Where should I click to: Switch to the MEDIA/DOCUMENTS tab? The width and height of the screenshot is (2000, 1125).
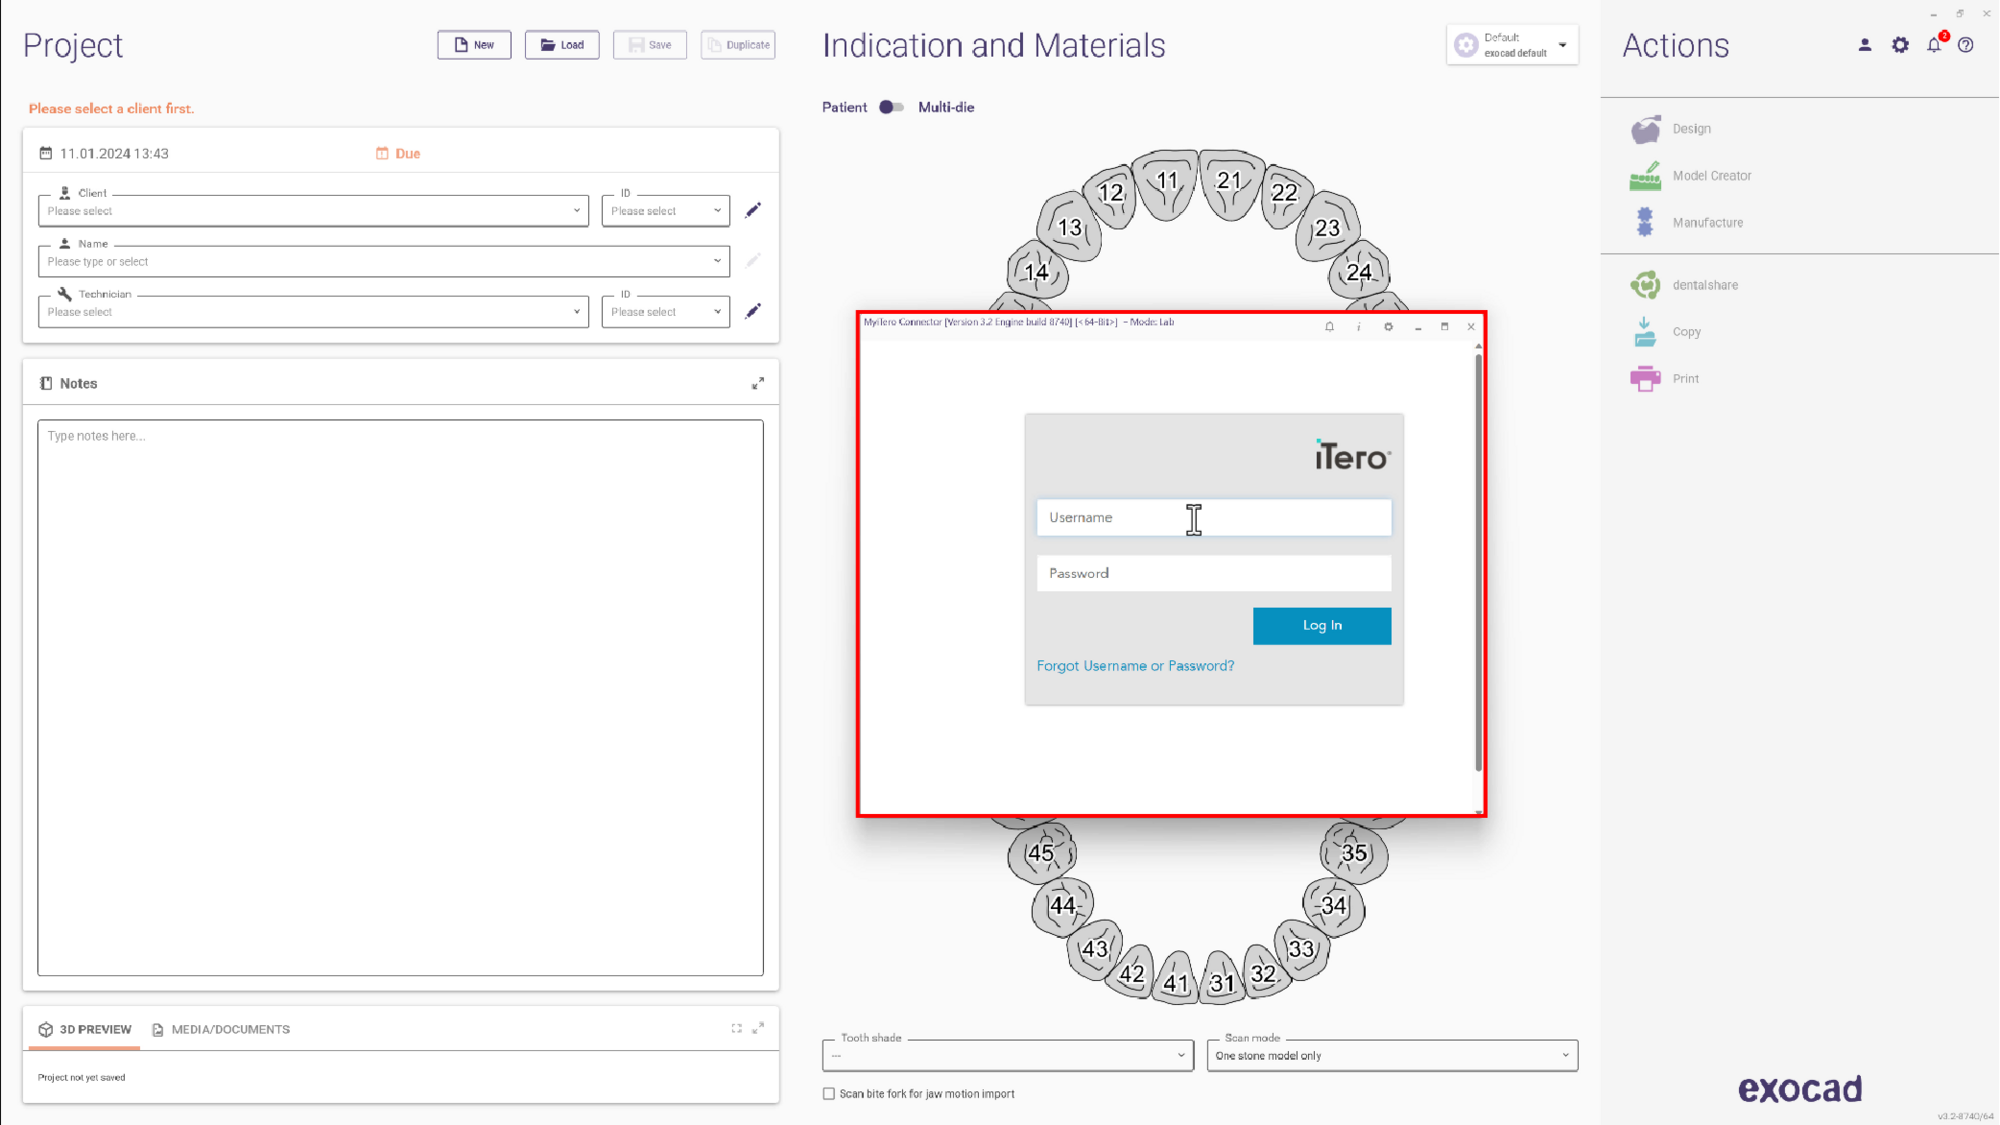coord(220,1030)
